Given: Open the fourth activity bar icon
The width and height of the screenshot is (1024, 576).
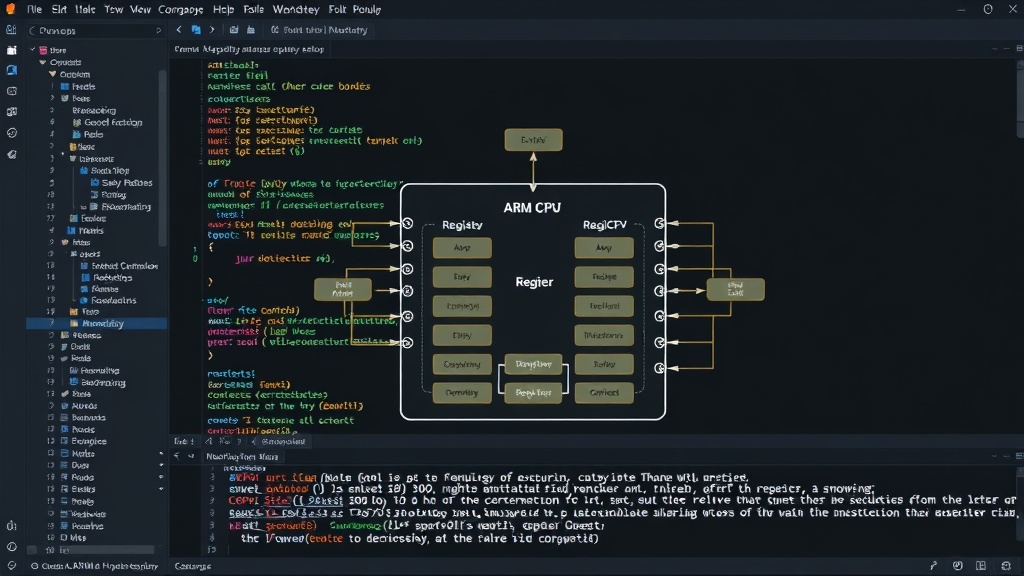Looking at the screenshot, I should click(11, 91).
